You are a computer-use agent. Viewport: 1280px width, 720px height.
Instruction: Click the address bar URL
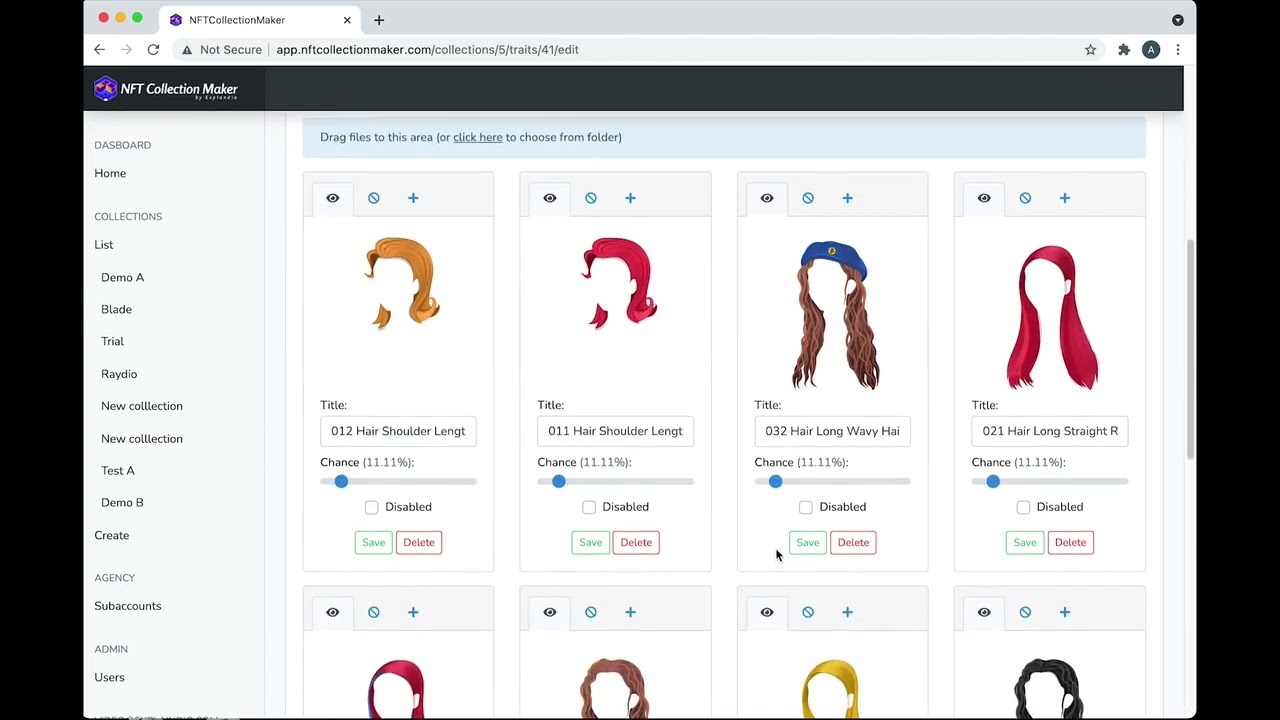(x=427, y=50)
